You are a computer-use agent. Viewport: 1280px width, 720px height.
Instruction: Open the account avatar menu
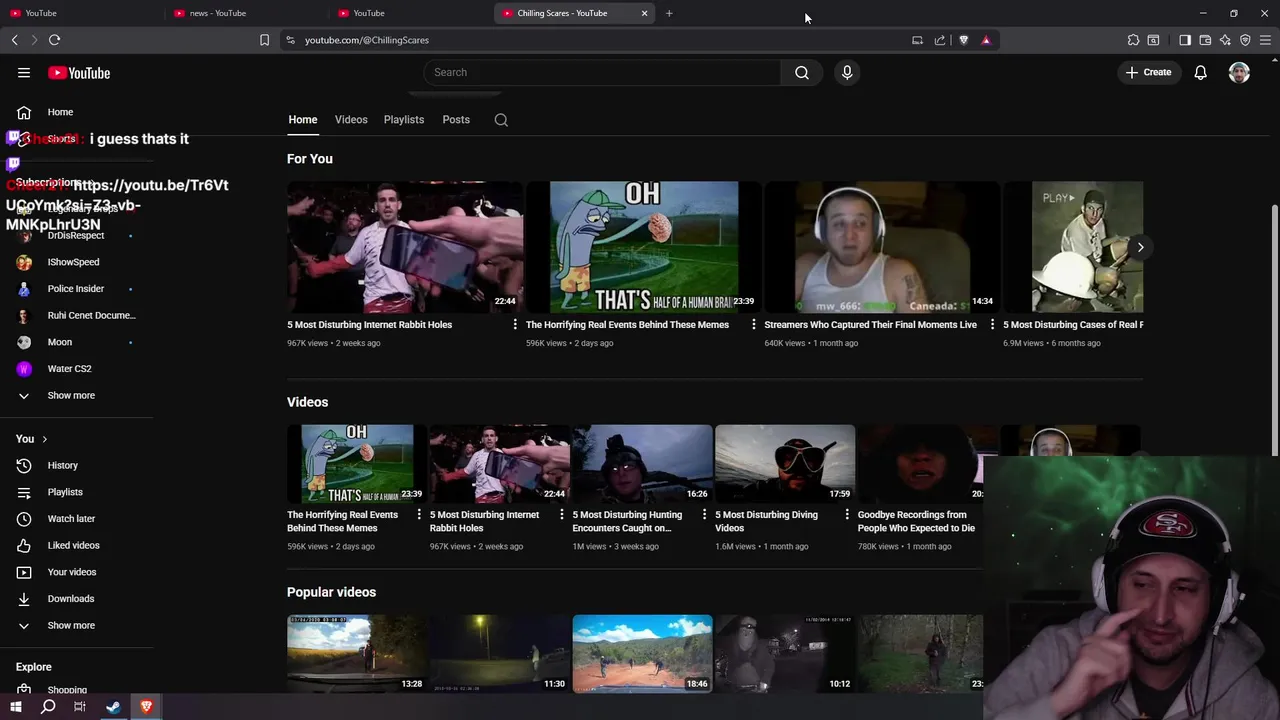[1239, 72]
